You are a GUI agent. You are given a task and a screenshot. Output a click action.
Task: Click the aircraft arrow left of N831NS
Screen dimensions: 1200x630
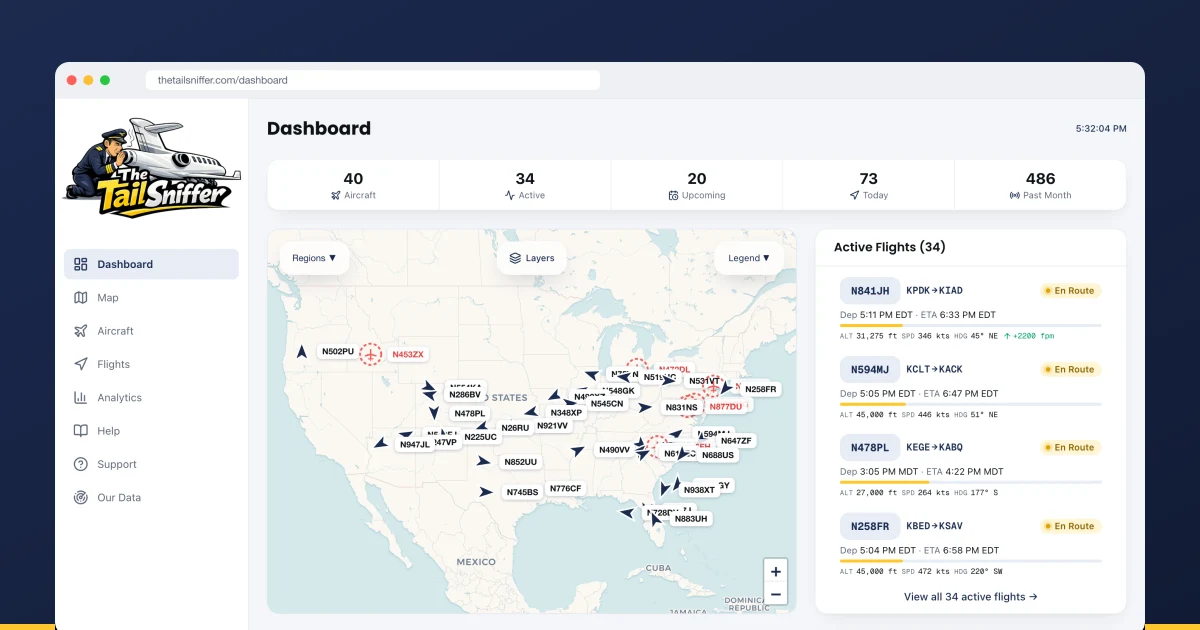(x=646, y=407)
